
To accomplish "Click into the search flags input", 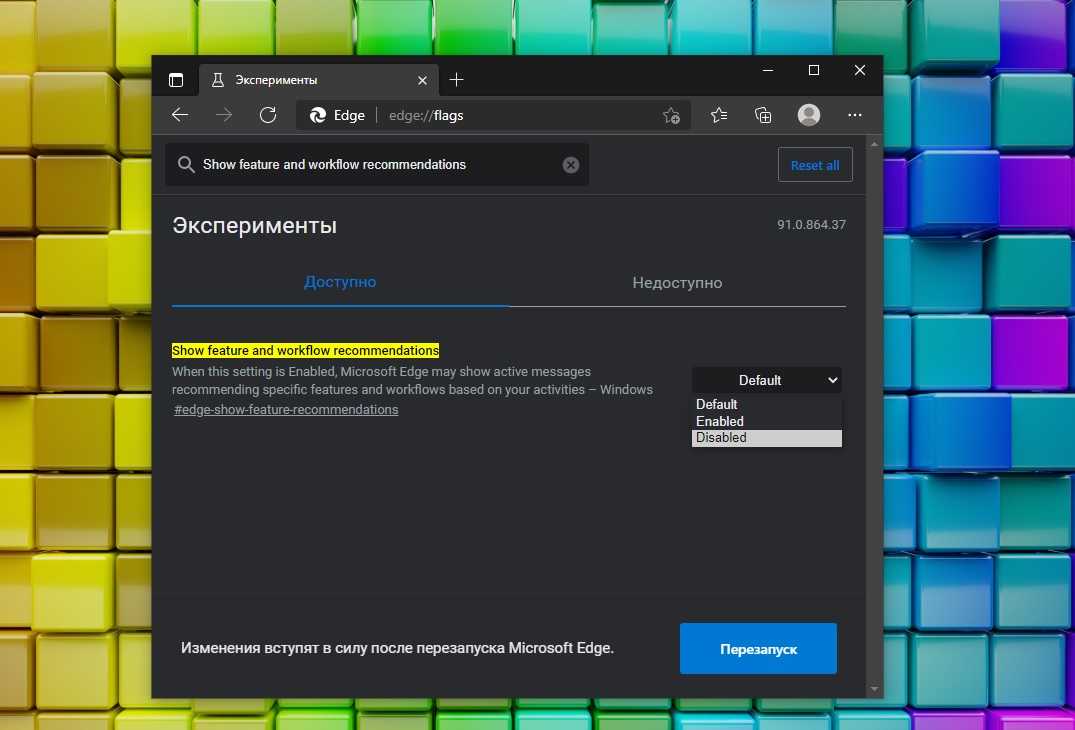I will point(377,165).
